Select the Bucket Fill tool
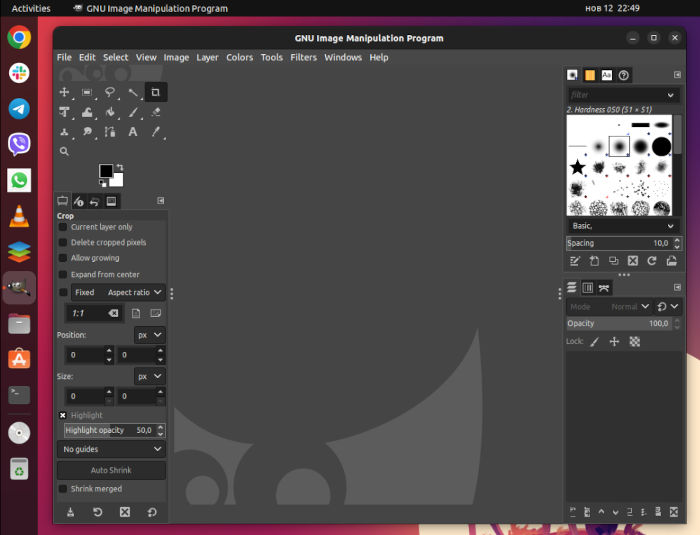Screen dimensions: 700x535 110,112
